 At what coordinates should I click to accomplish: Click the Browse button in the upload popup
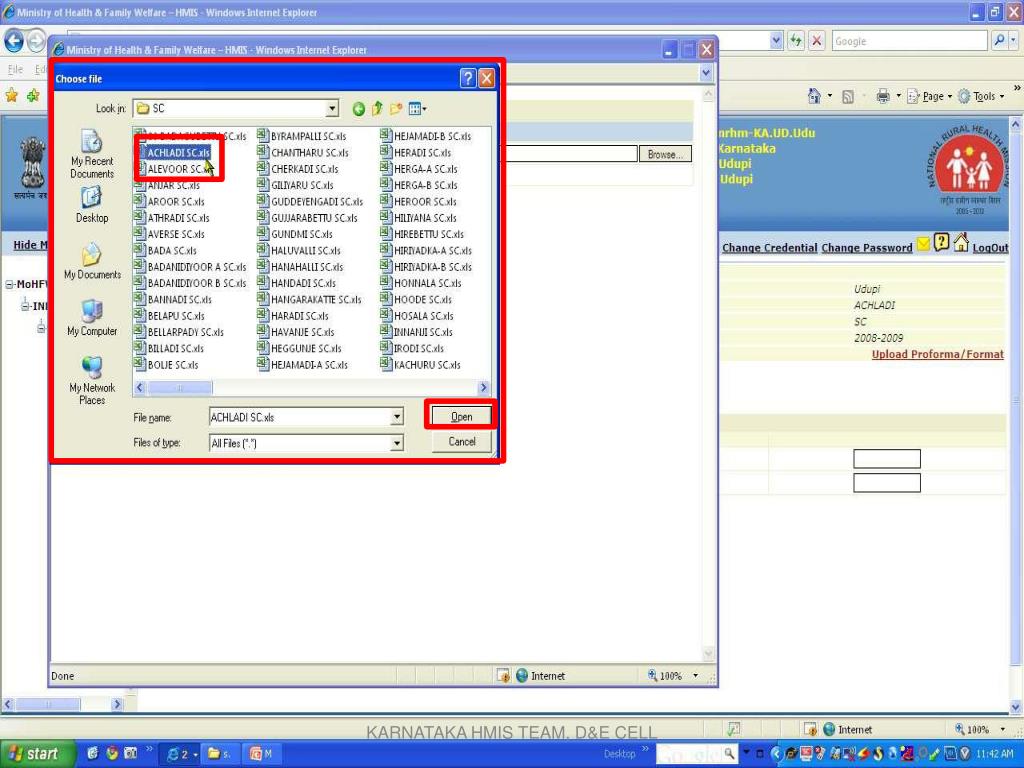(x=665, y=154)
